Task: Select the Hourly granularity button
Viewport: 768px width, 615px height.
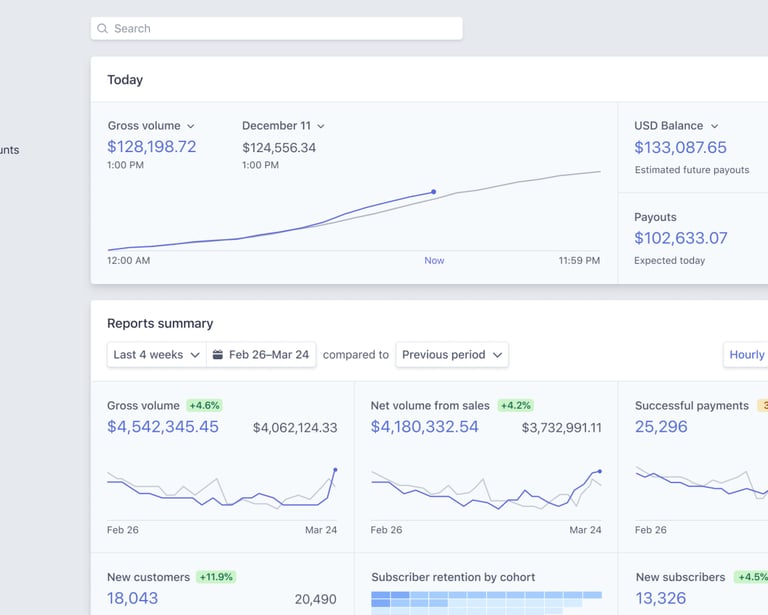Action: tap(746, 355)
